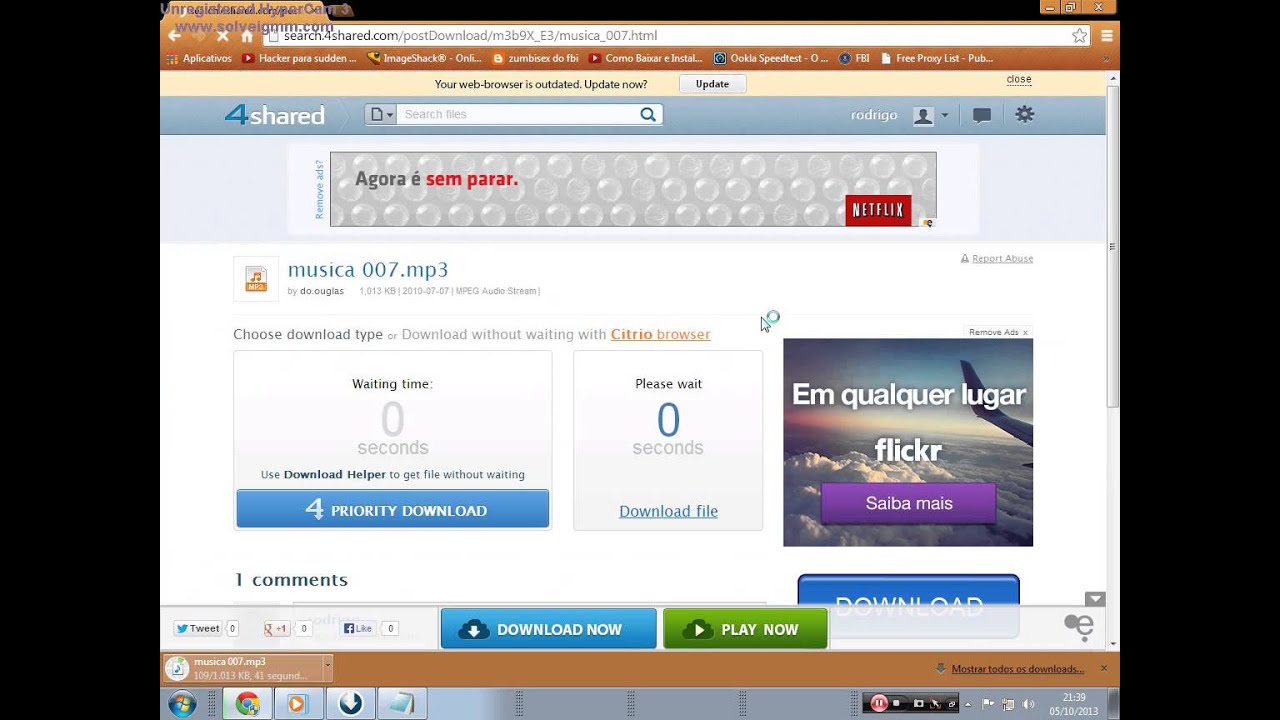Image resolution: width=1280 pixels, height=720 pixels.
Task: Expand the search file type dropdown
Action: click(x=381, y=114)
